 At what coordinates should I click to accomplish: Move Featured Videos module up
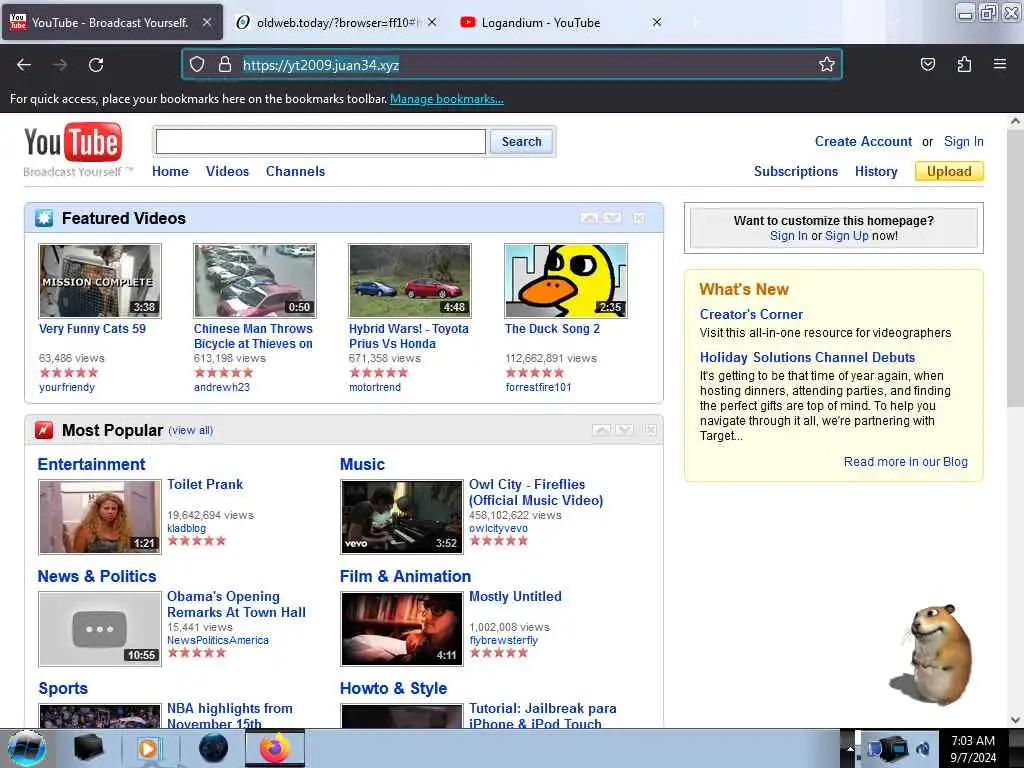coord(589,218)
